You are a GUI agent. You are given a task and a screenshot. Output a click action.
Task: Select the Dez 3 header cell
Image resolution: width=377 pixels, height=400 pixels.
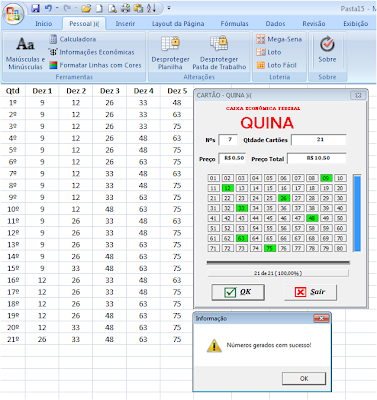tap(109, 91)
